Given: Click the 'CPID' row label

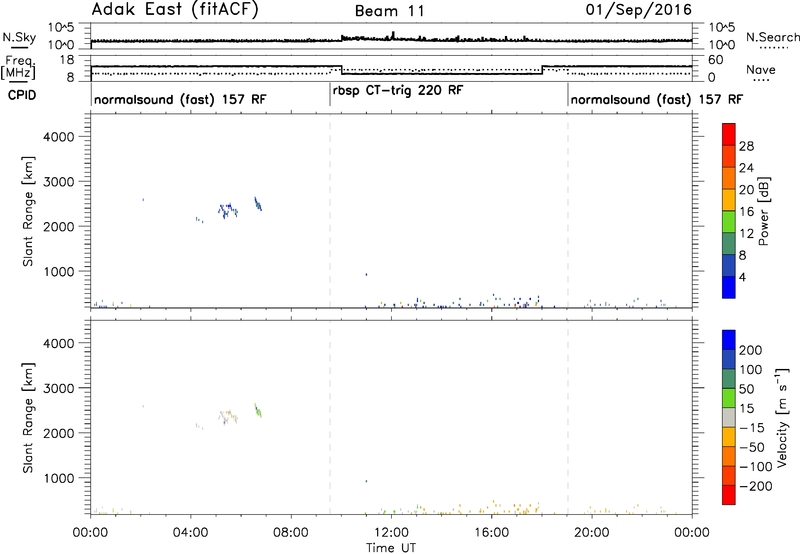Looking at the screenshot, I should click(x=22, y=95).
